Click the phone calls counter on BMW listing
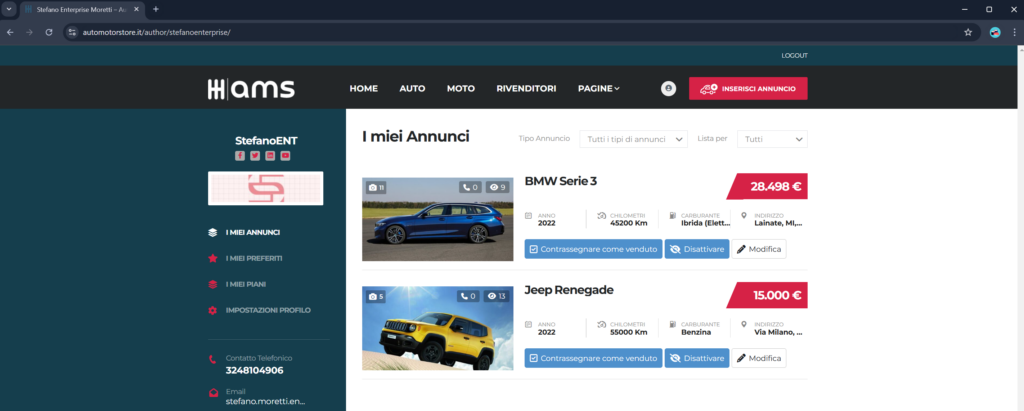1024x411 pixels. click(x=470, y=188)
